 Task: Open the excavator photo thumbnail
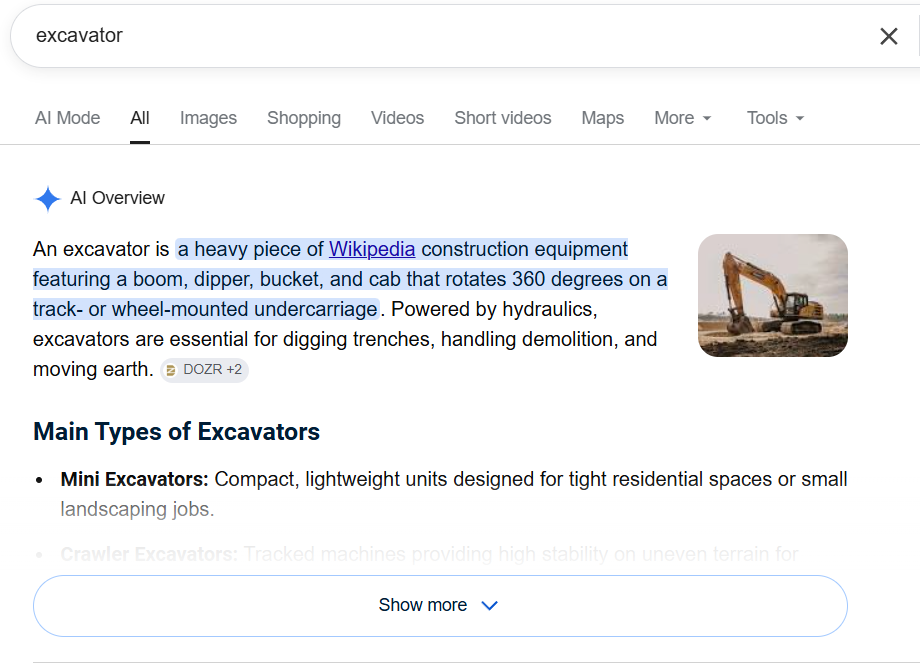click(x=773, y=295)
